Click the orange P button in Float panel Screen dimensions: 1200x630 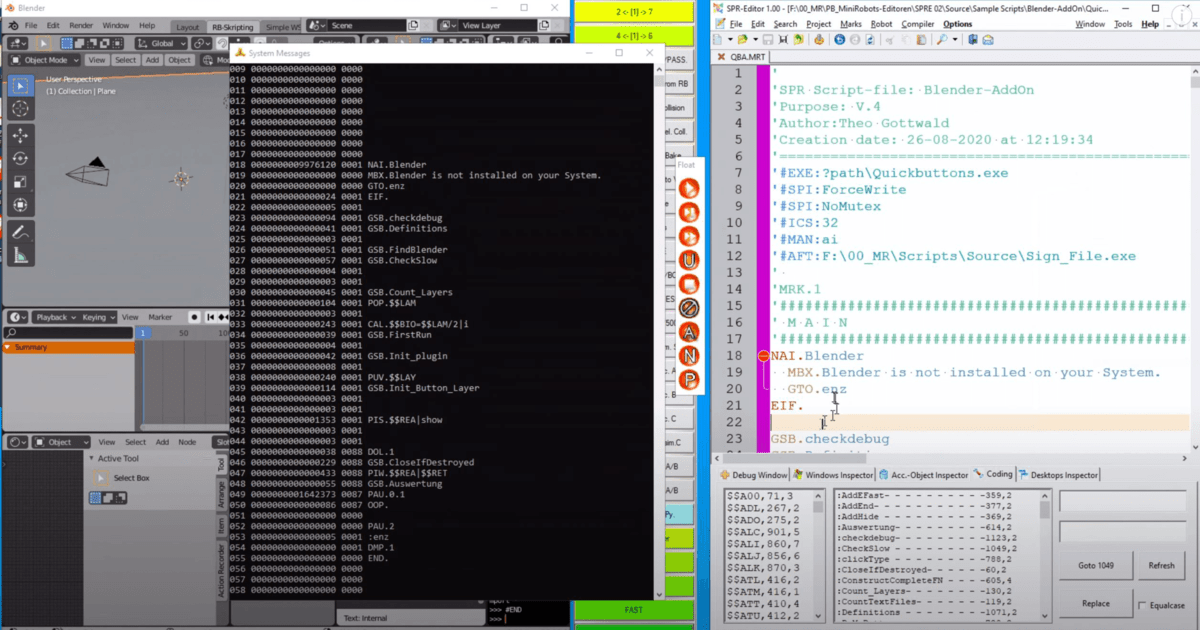[x=688, y=379]
